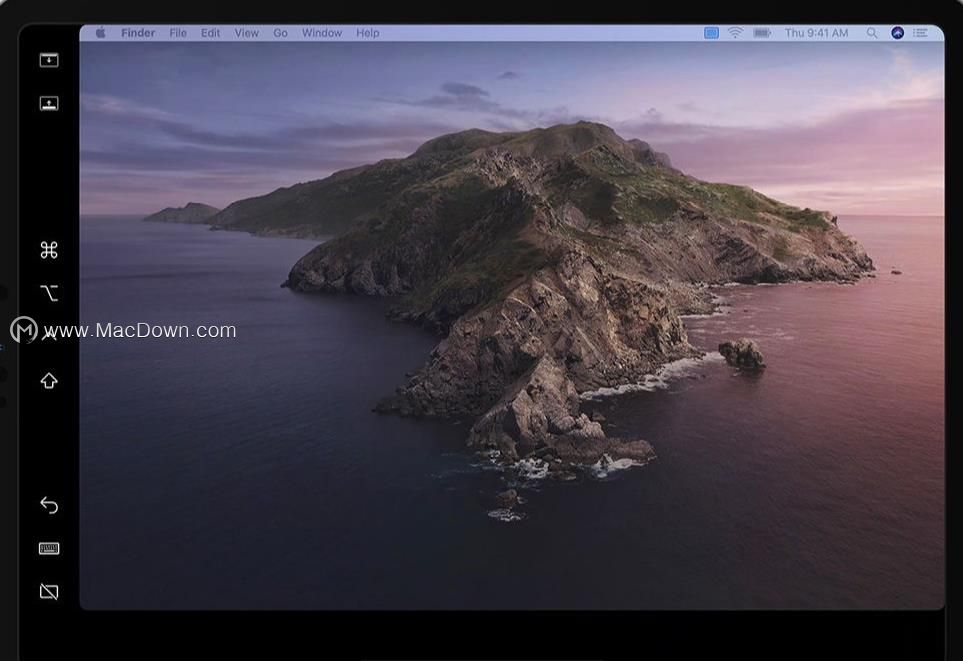Click the Thu 9:41 AM clock

click(816, 33)
